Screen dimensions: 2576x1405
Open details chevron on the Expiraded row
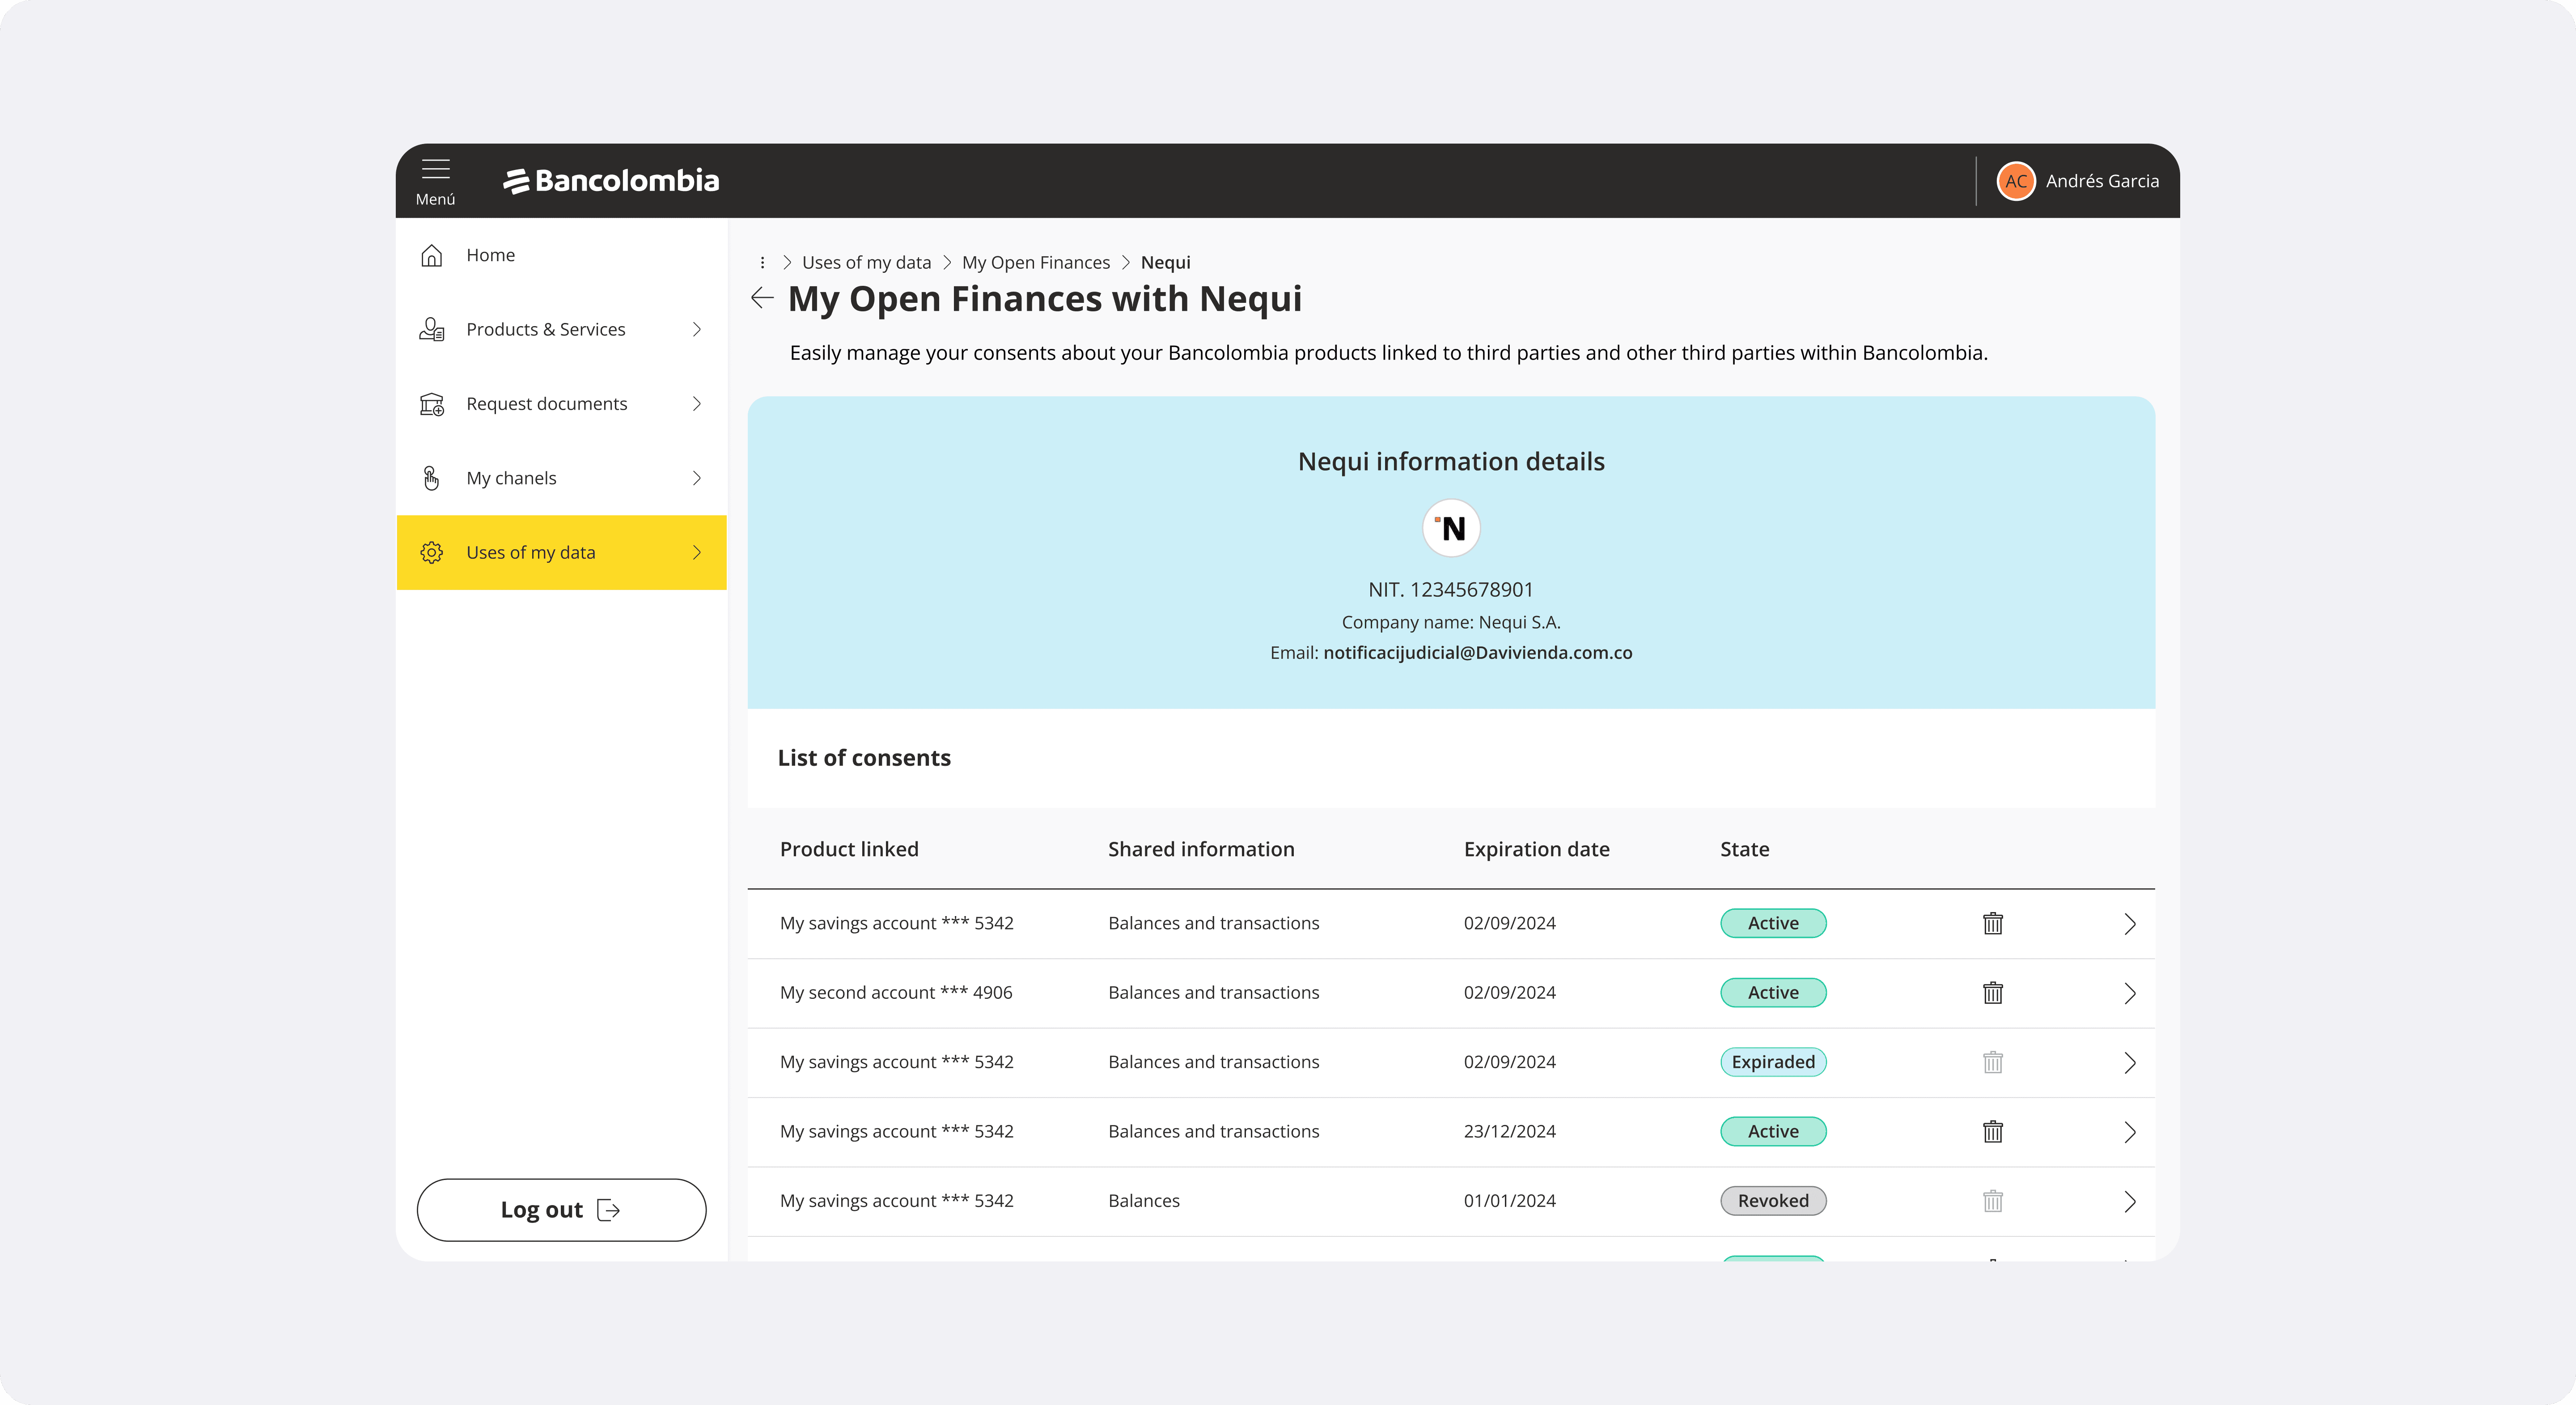2130,1062
